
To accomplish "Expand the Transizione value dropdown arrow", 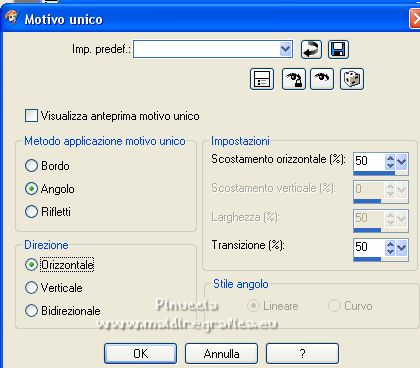I will 402,248.
